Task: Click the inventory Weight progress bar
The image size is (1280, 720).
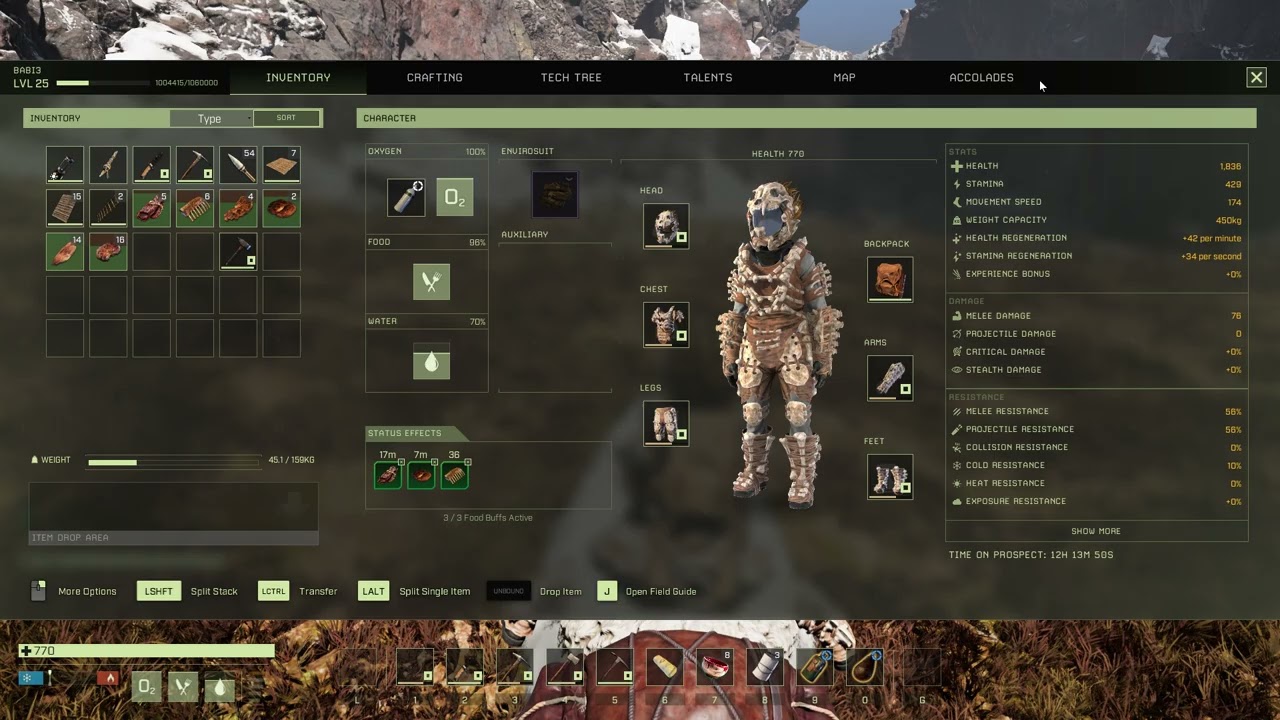Action: click(x=174, y=461)
